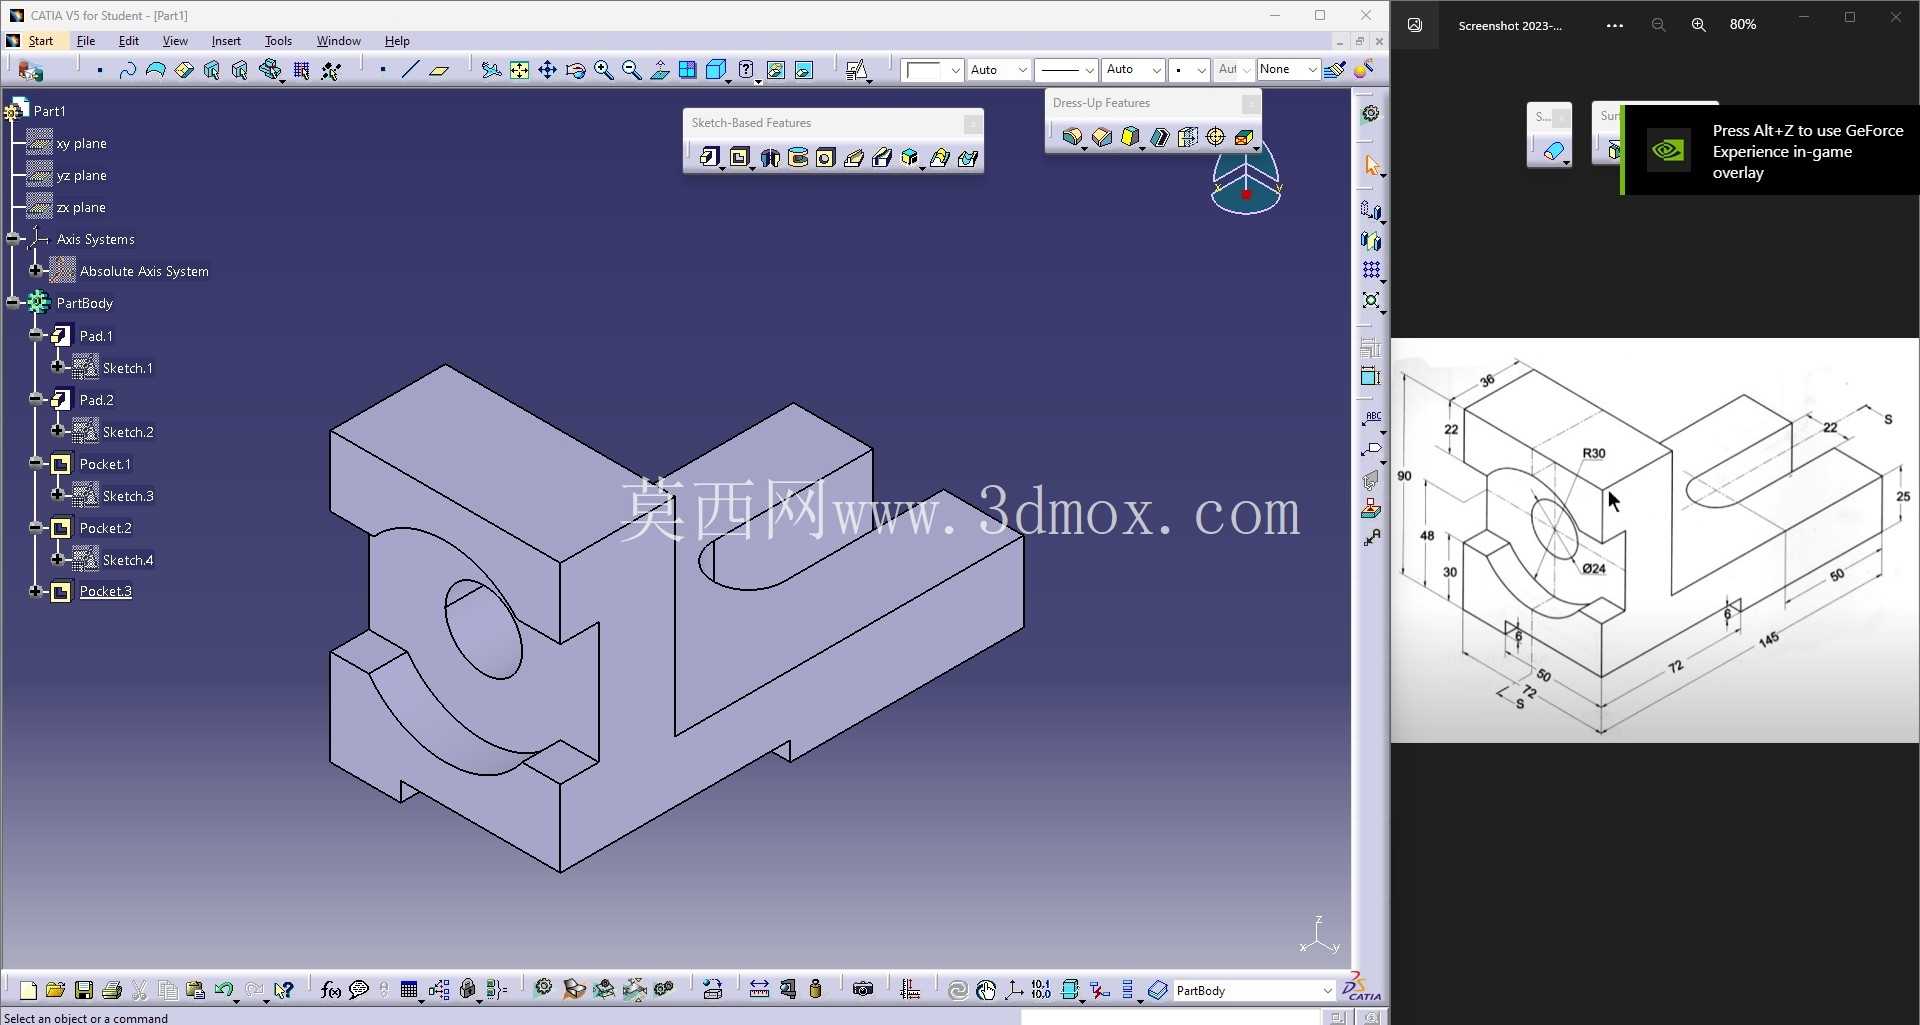Viewport: 1920px width, 1025px height.
Task: Click the reference drawing image in Photos
Action: tap(1655, 540)
